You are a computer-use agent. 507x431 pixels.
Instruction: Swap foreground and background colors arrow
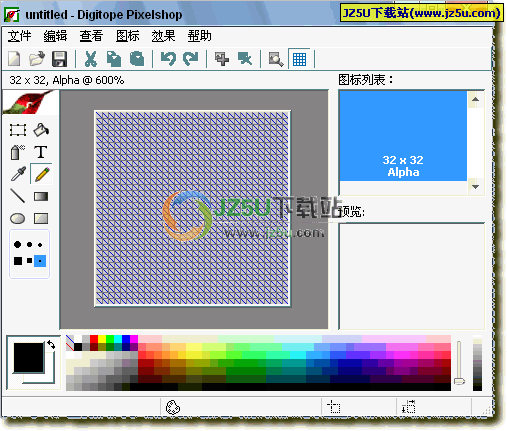point(51,345)
